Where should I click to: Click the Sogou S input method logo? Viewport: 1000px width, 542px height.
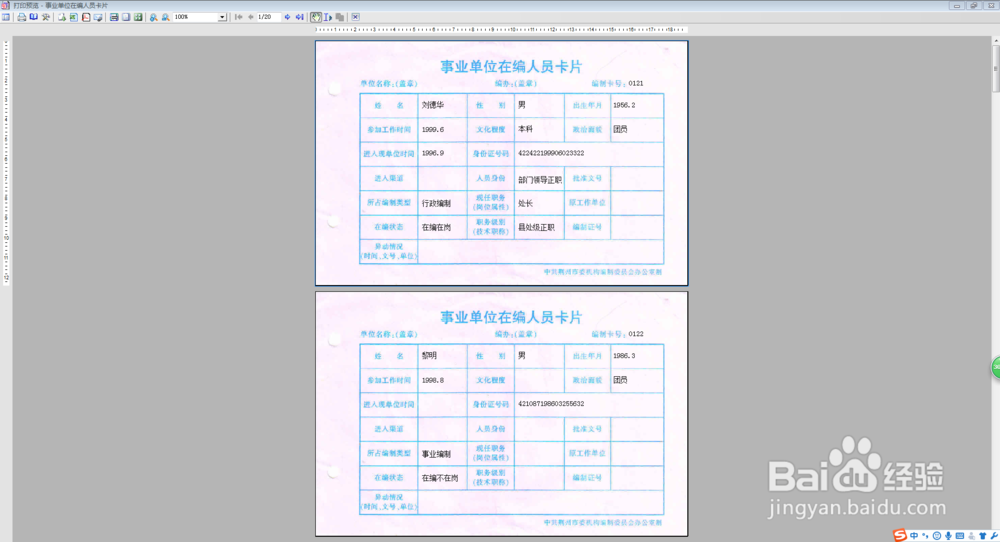click(900, 535)
